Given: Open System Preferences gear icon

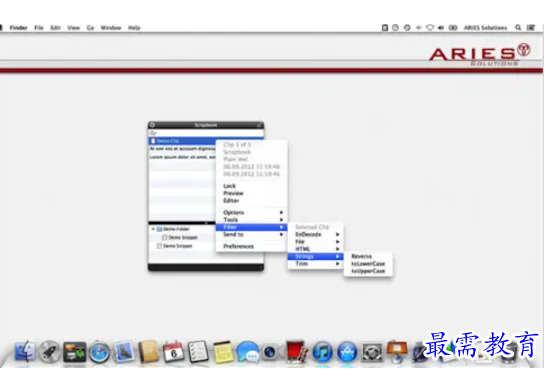Looking at the screenshot, I should pos(372,351).
